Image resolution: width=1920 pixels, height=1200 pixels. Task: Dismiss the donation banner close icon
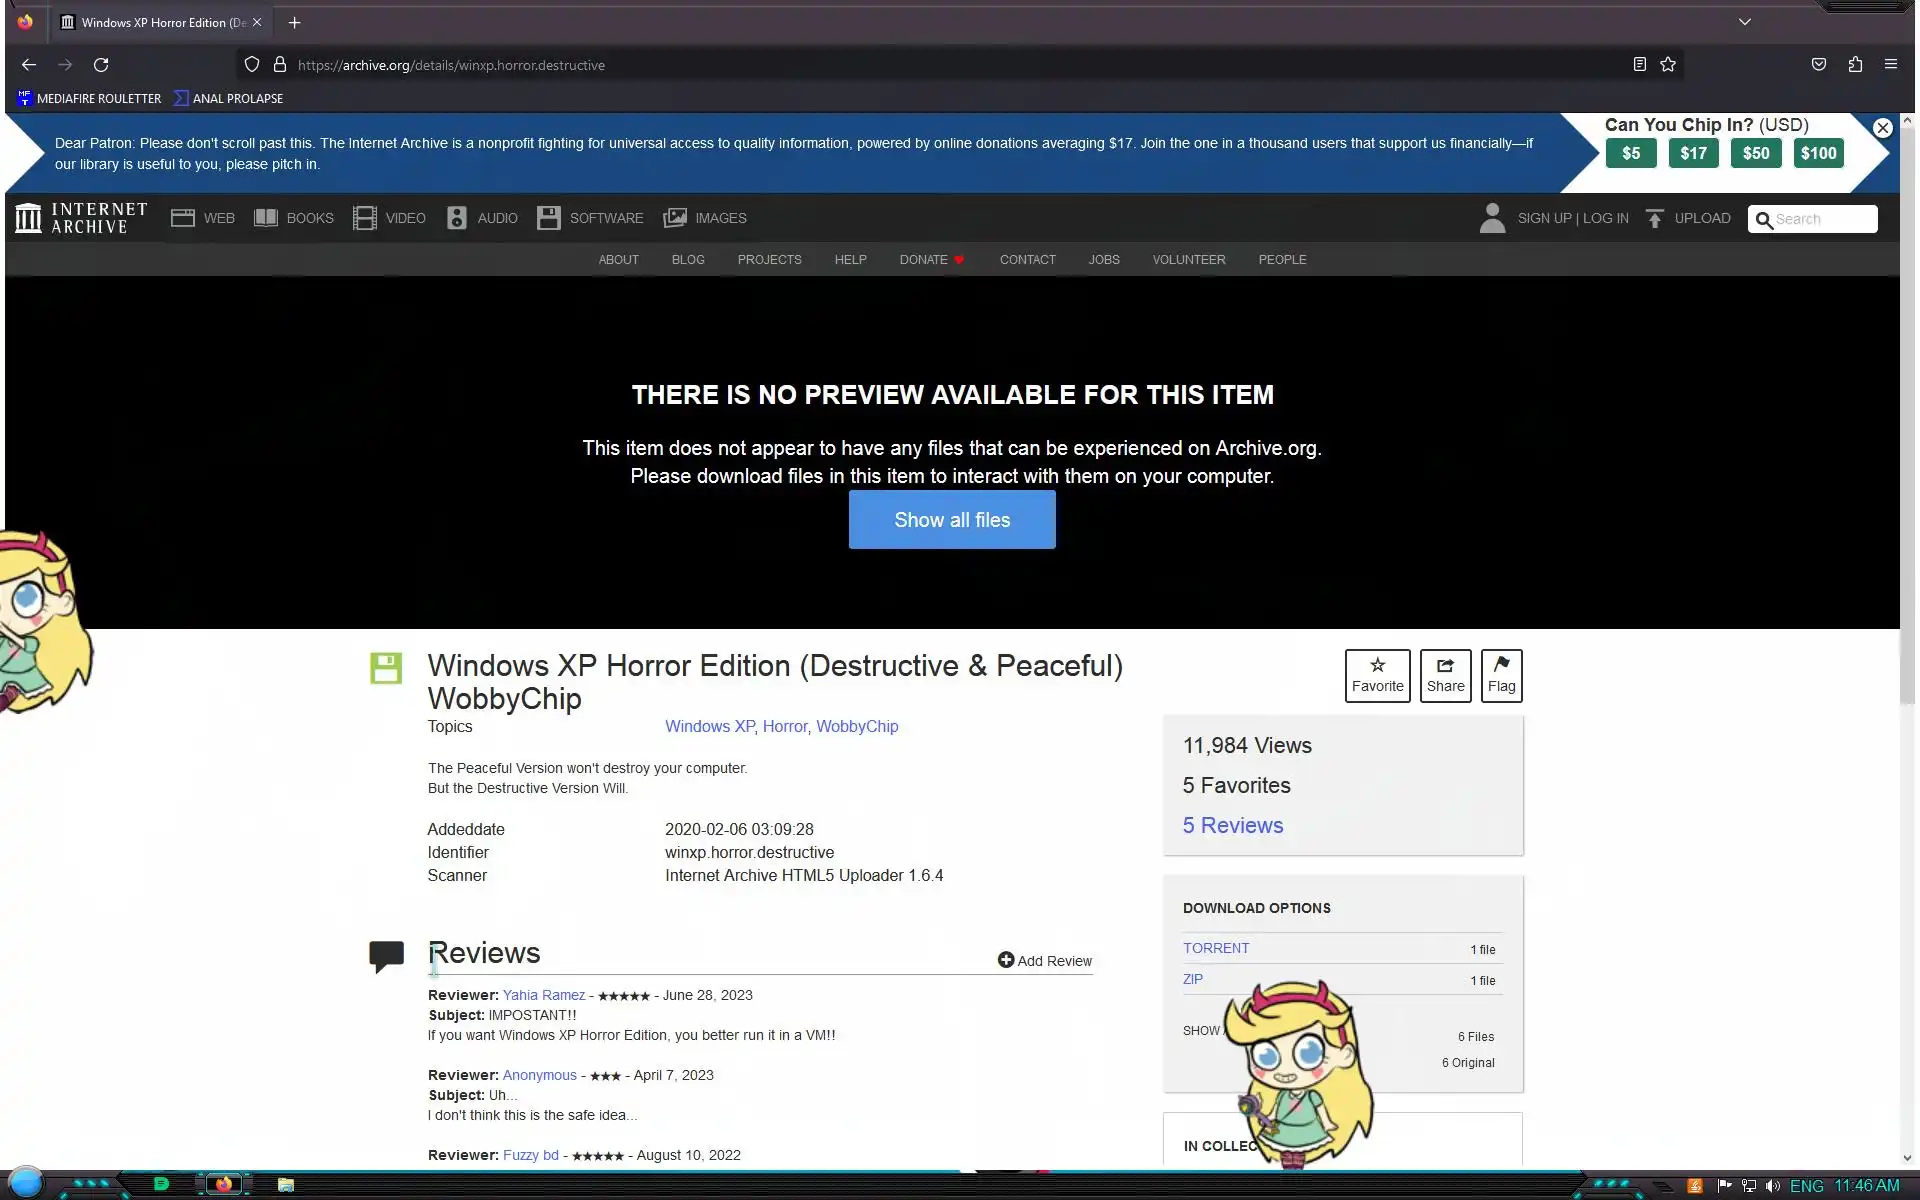tap(1882, 128)
